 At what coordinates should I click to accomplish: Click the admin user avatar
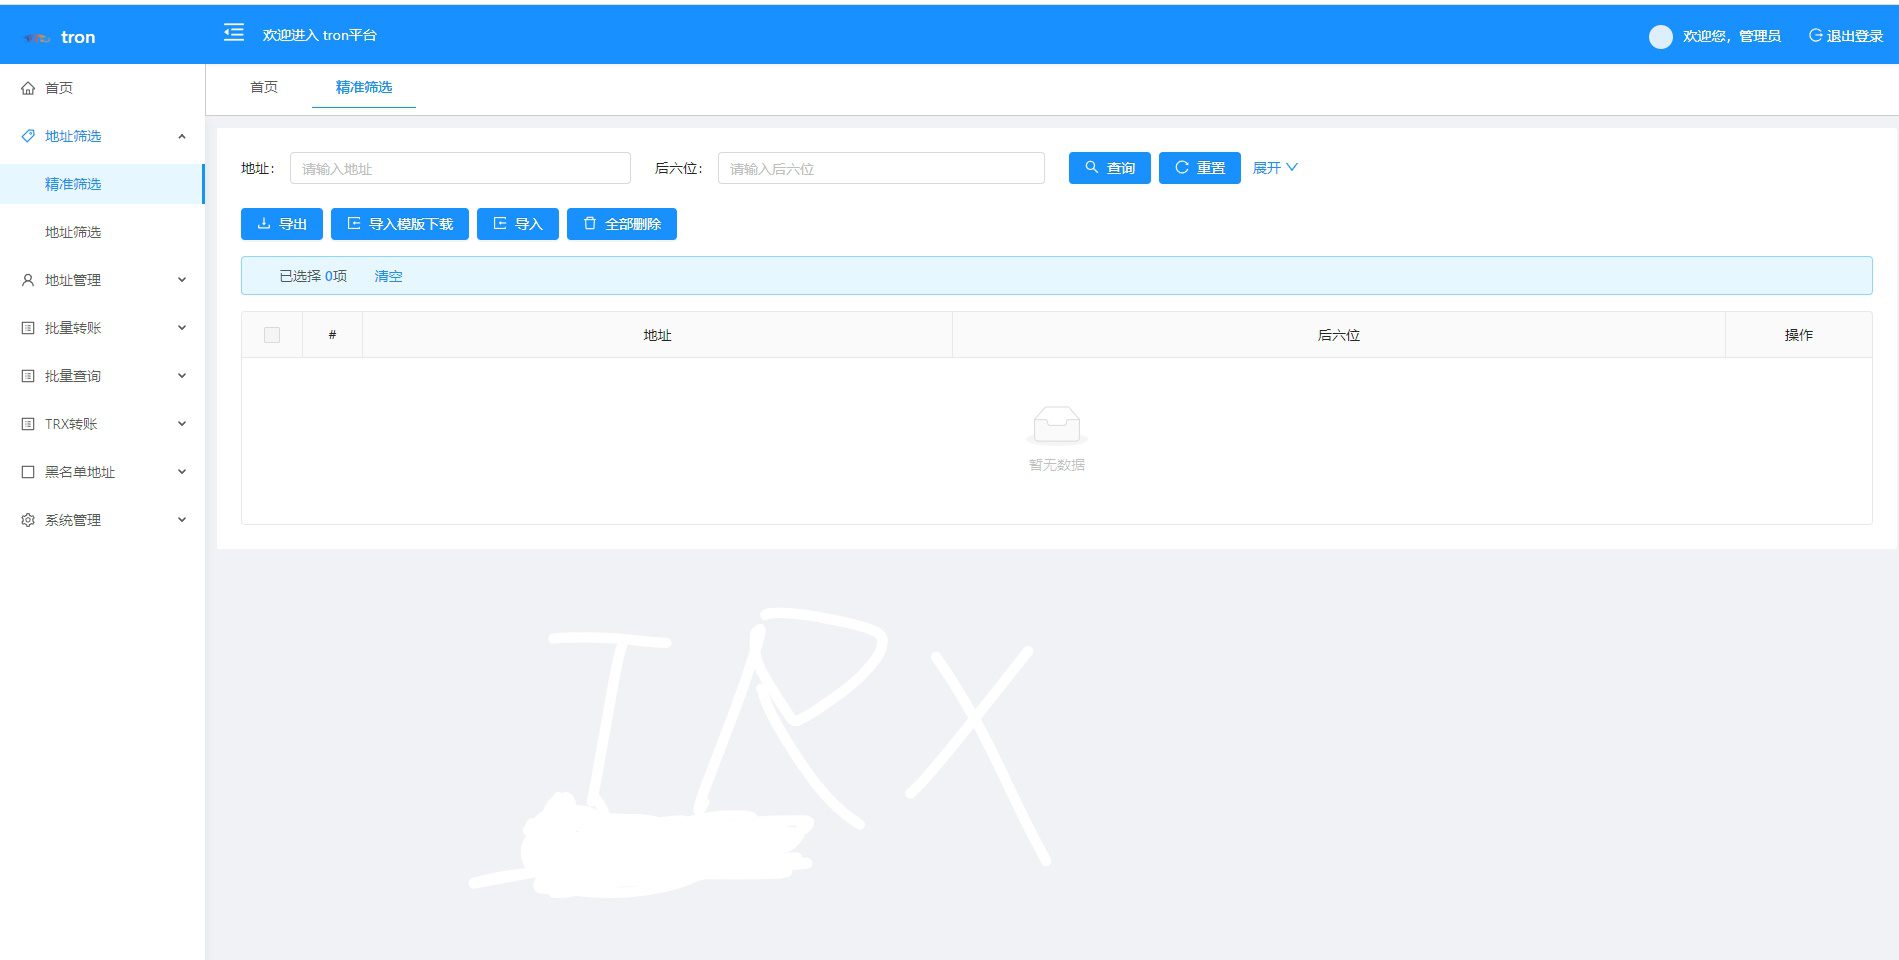(1660, 37)
